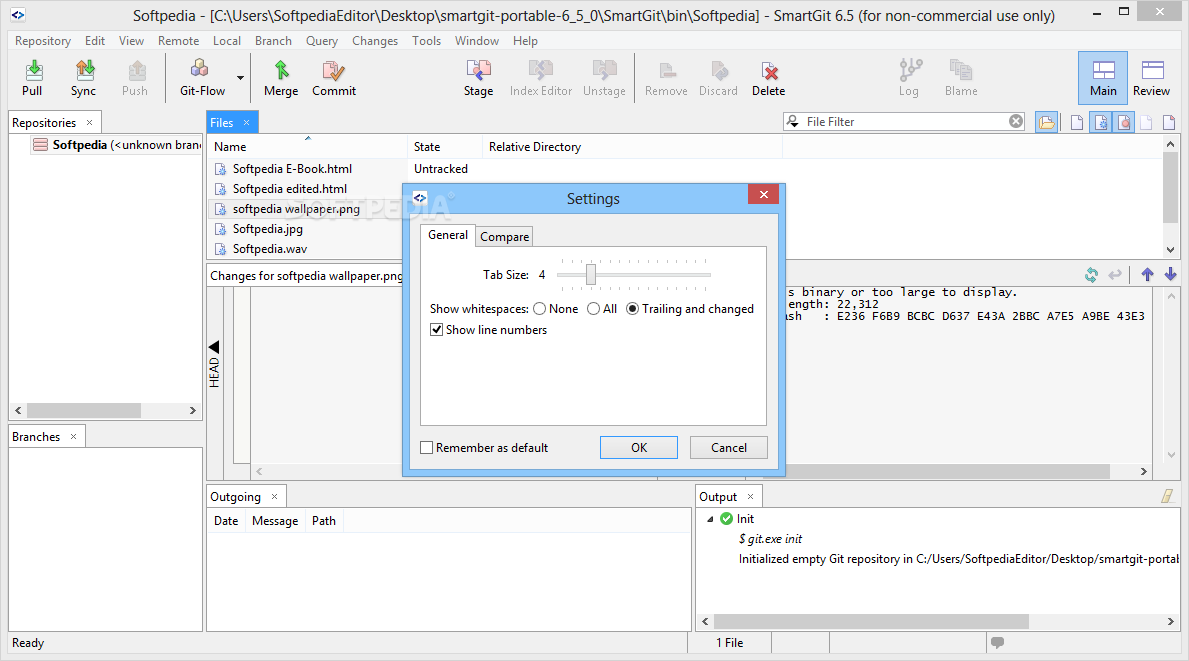
Task: Confirm Settings with the OK button
Action: (638, 448)
